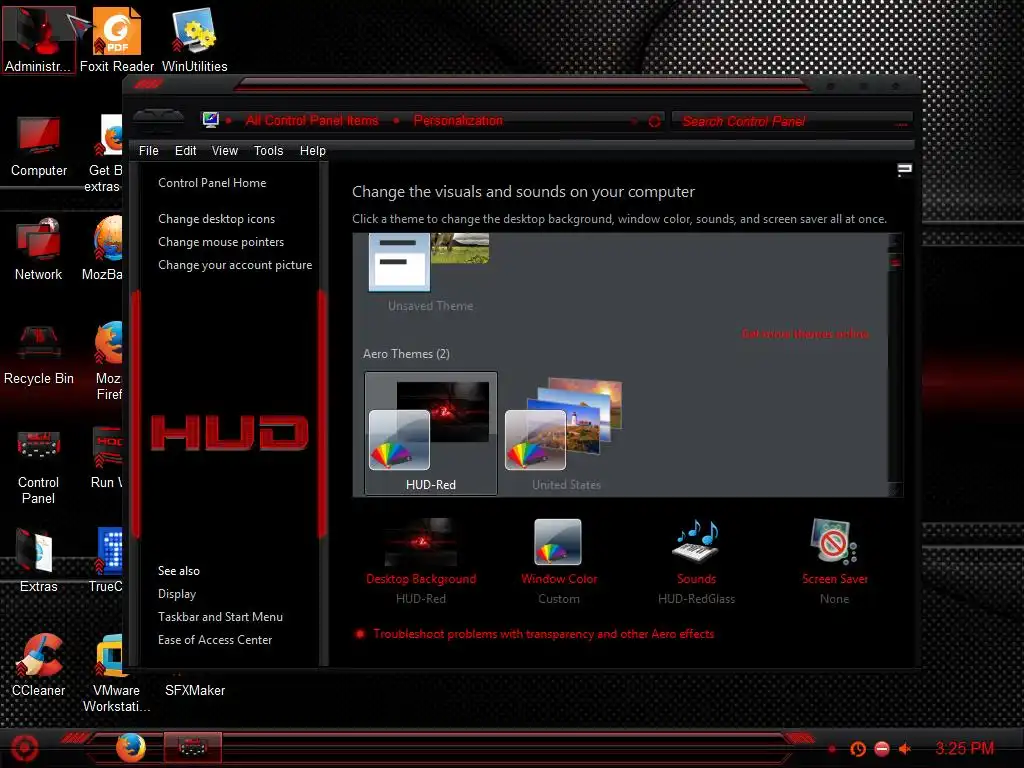
Task: Open Foxit Reader desktop icon
Action: point(116,39)
